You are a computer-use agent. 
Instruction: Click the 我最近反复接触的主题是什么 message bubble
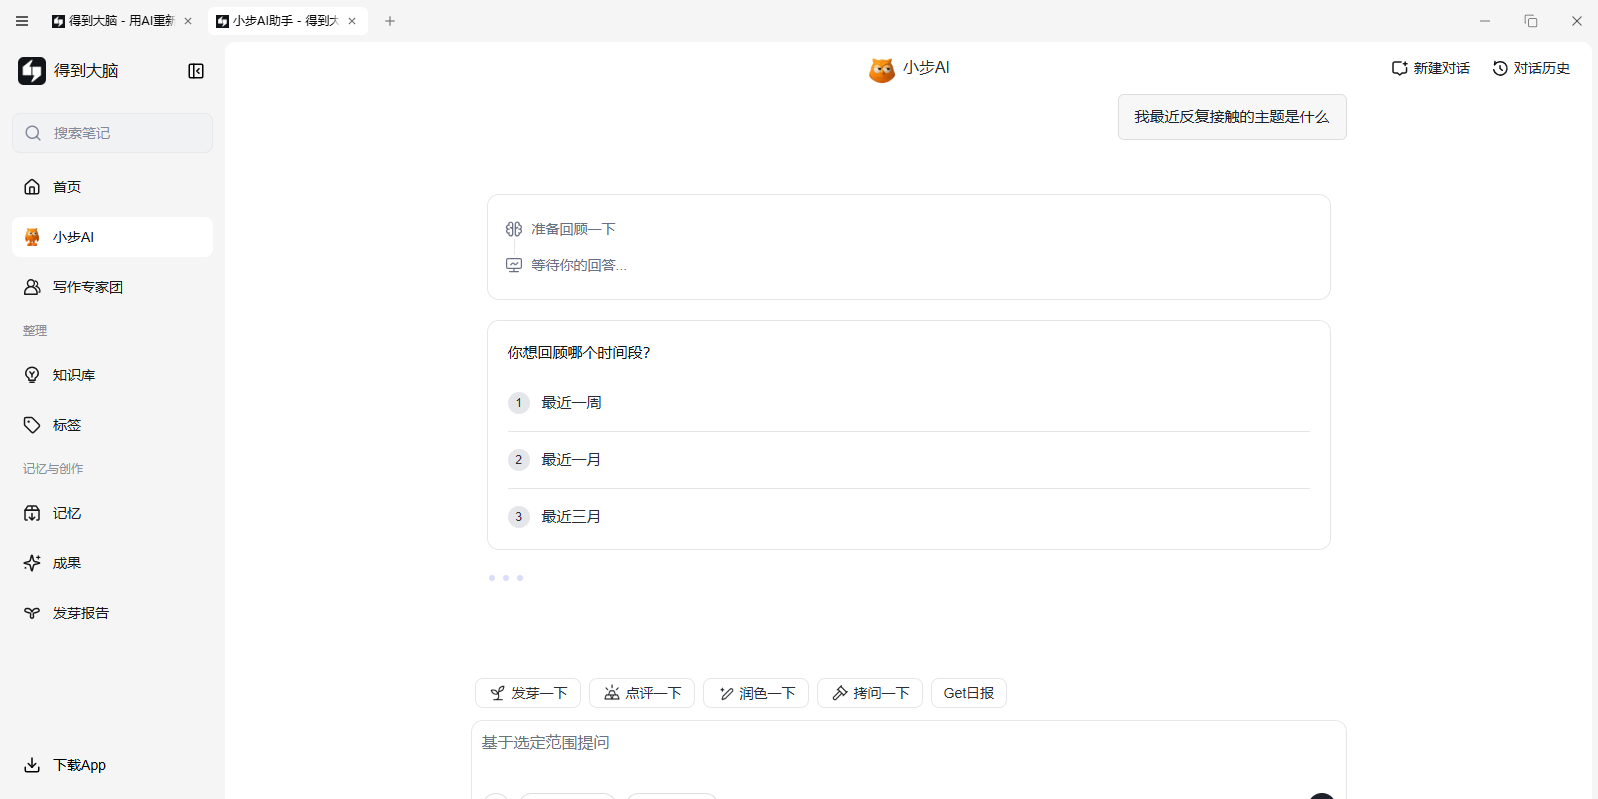pos(1232,117)
